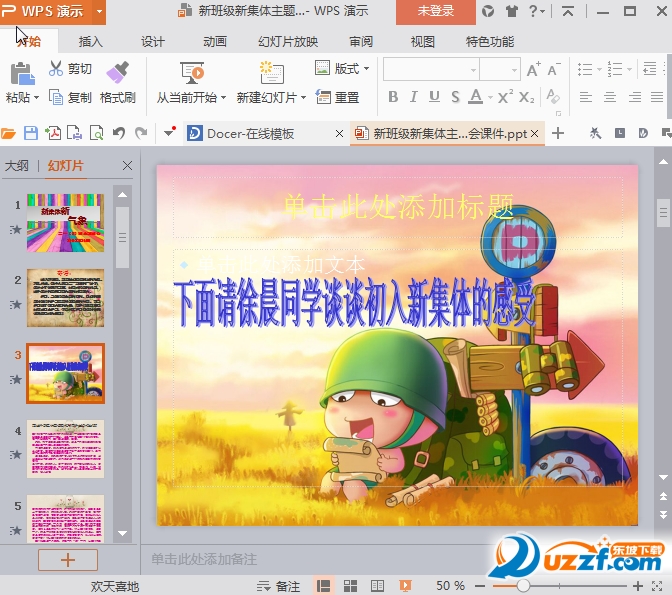The width and height of the screenshot is (672, 595).
Task: Export to PDF icon in quick toolbar
Action: (x=53, y=134)
